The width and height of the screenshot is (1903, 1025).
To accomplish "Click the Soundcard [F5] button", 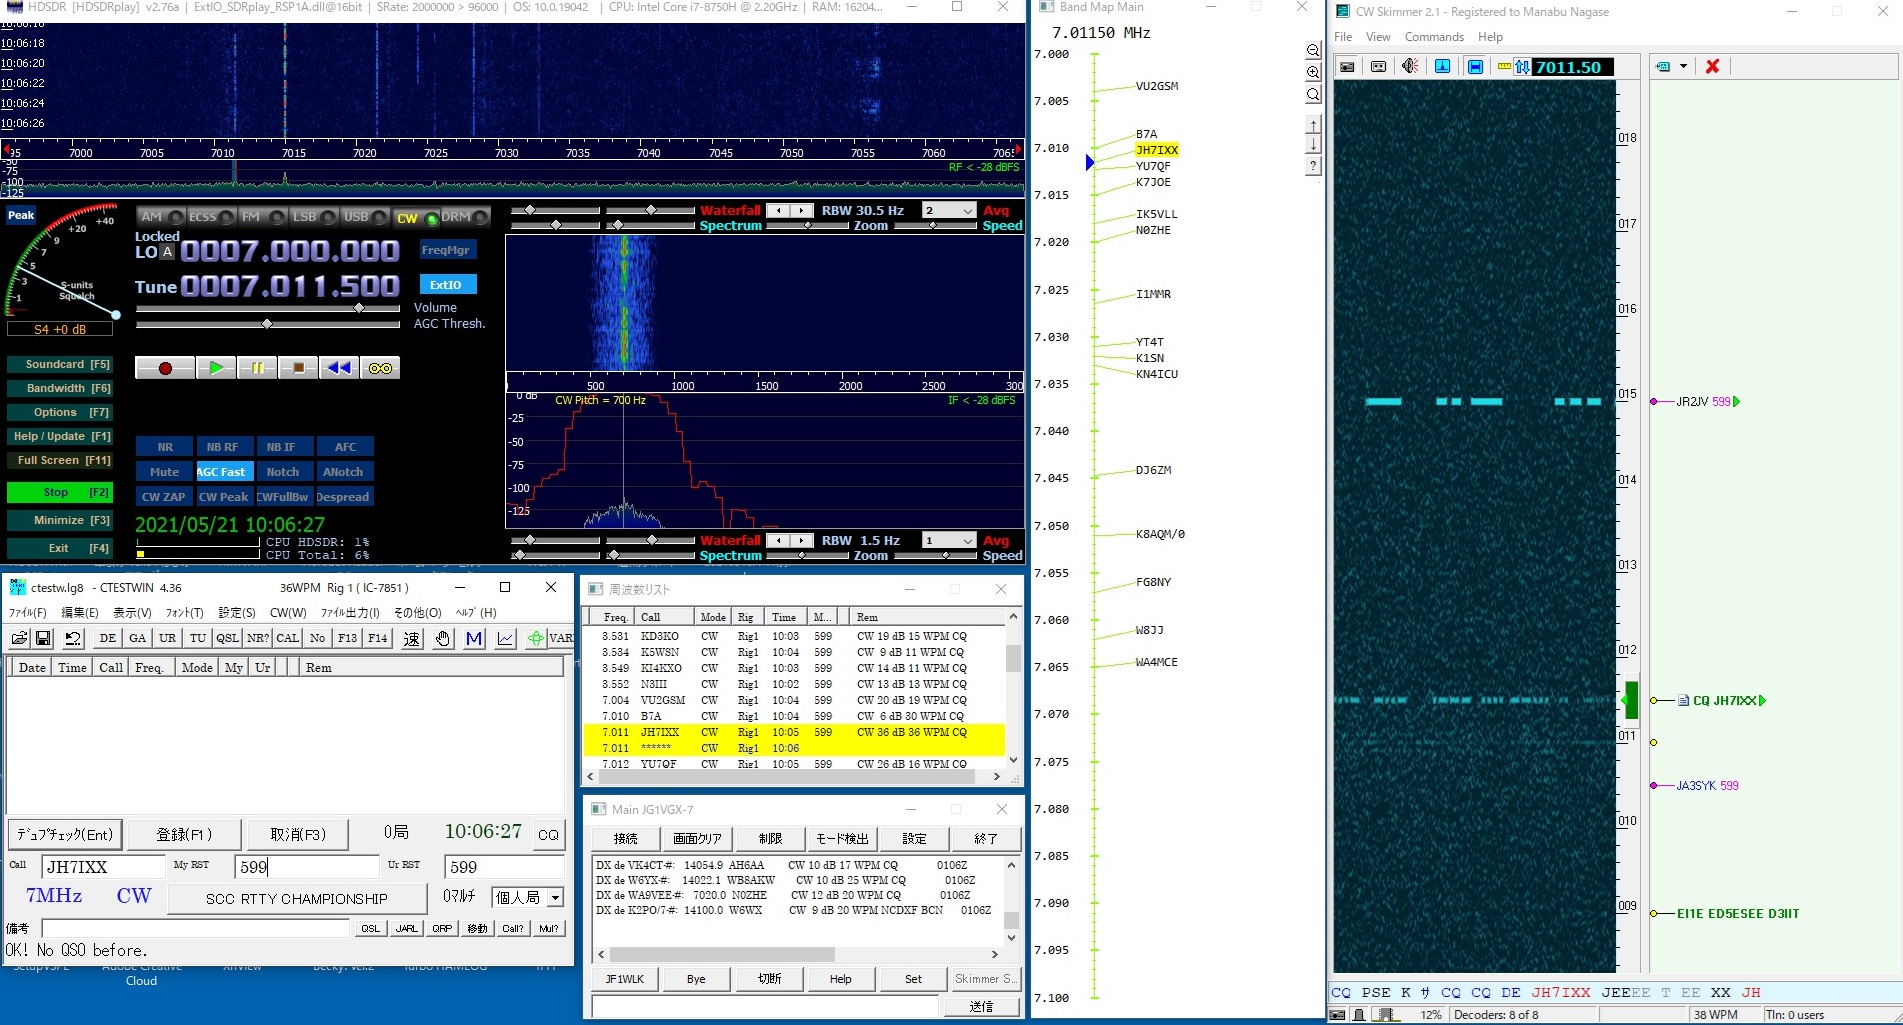I will 60,365.
